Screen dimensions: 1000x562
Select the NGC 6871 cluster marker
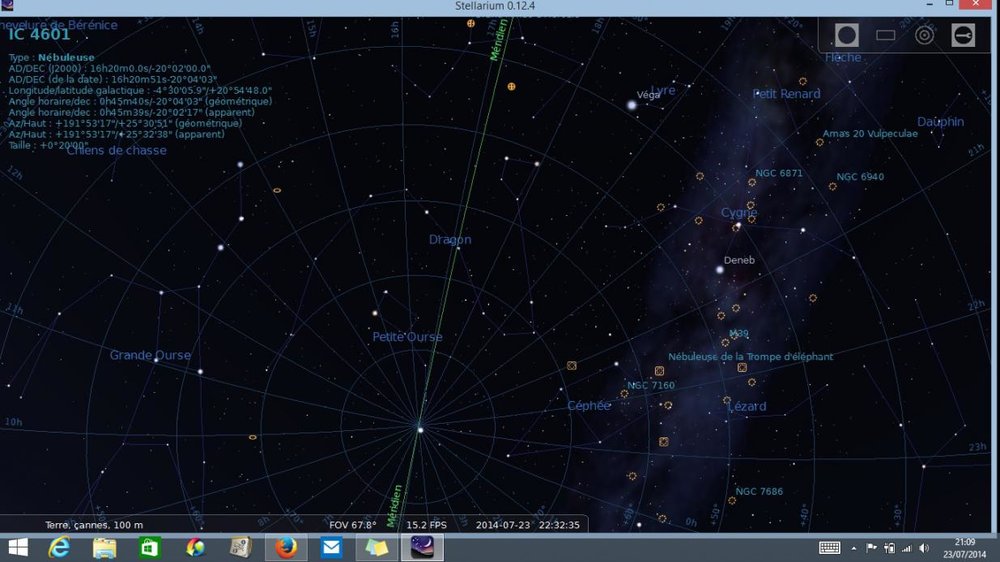pos(752,182)
